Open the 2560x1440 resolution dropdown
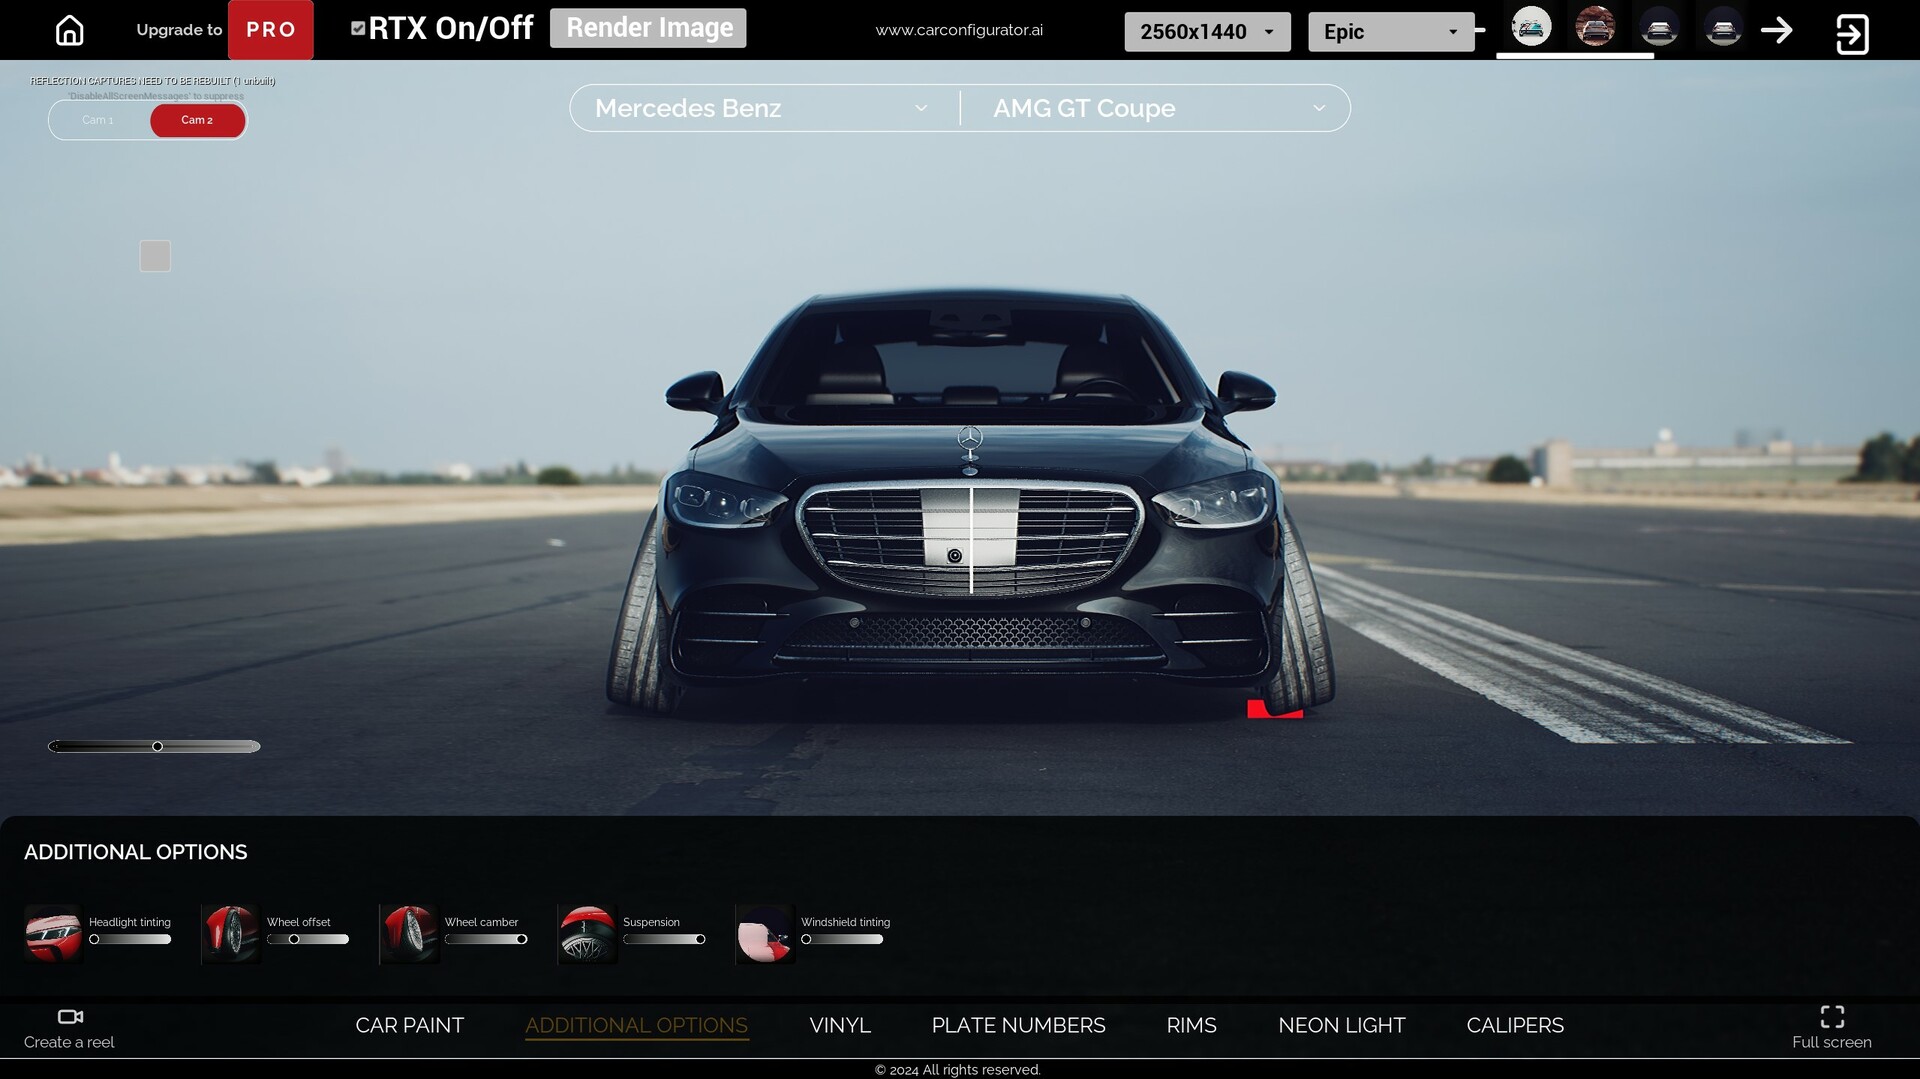The image size is (1920, 1079). [1207, 32]
